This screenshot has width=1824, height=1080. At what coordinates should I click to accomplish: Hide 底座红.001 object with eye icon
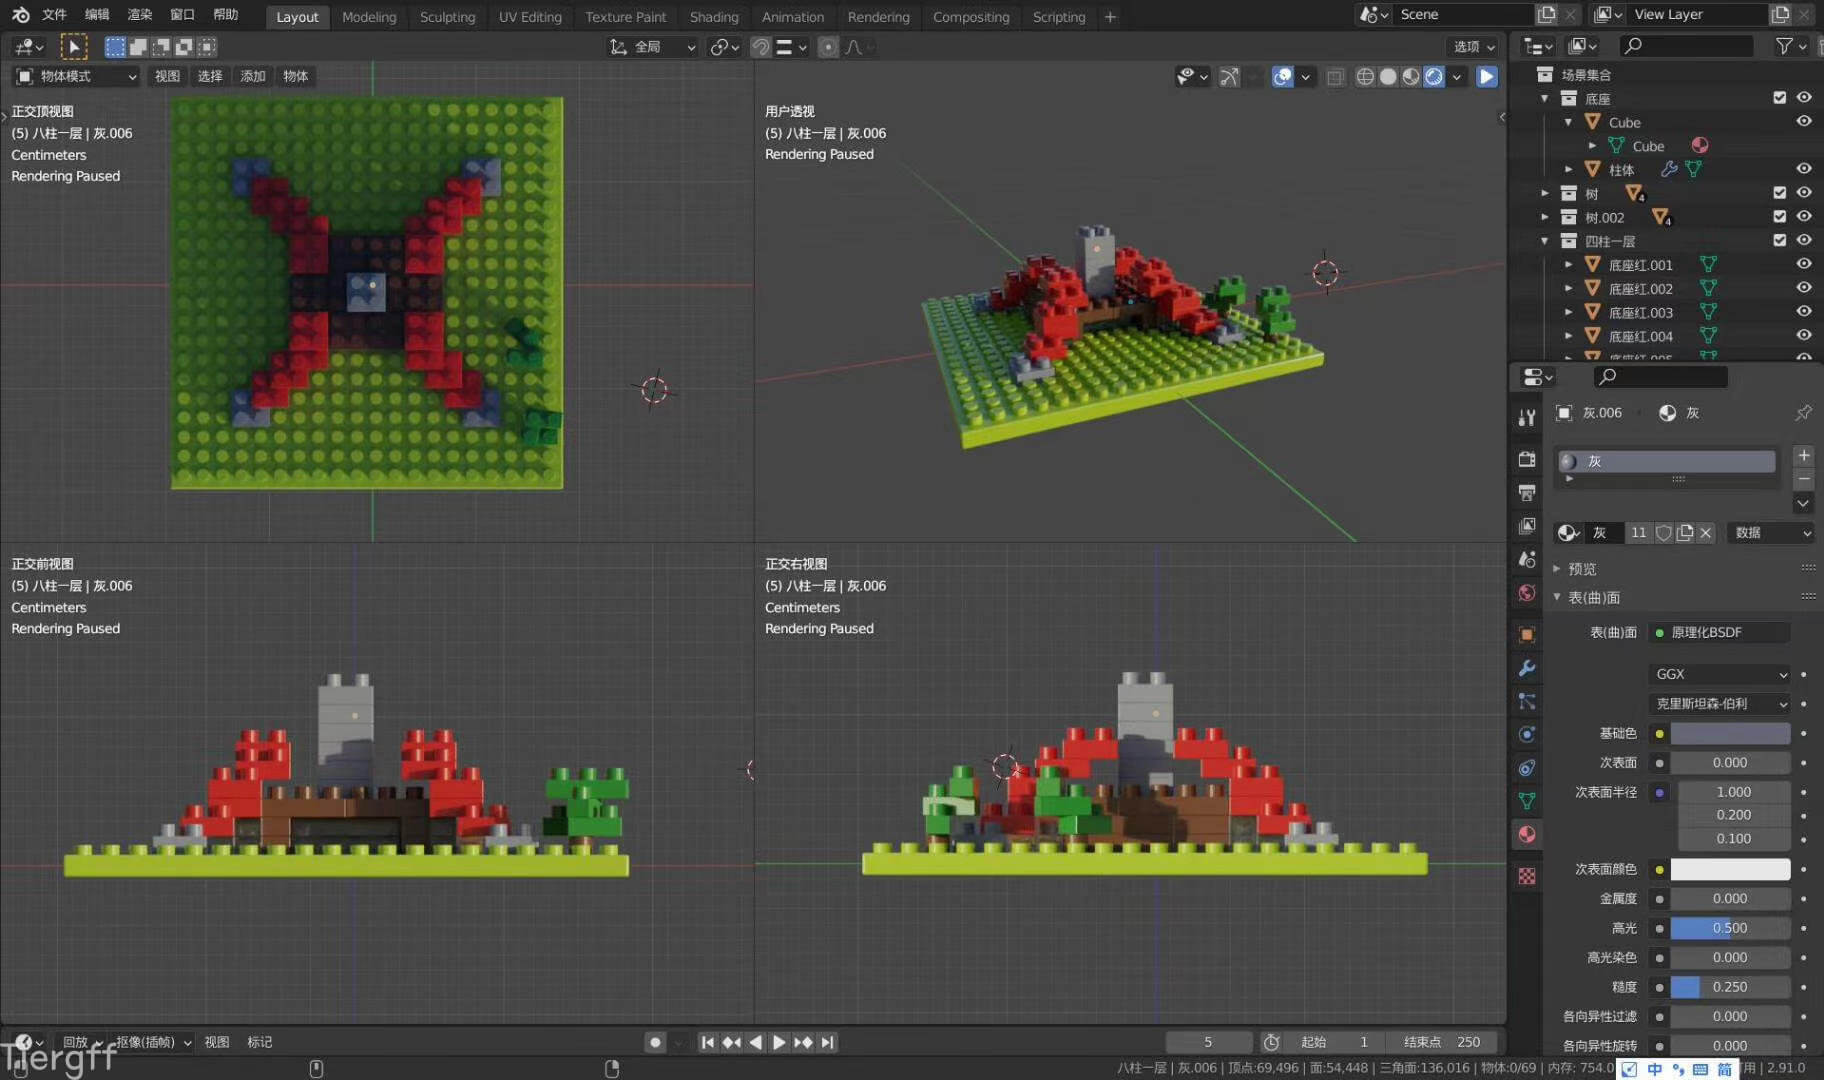click(1804, 265)
